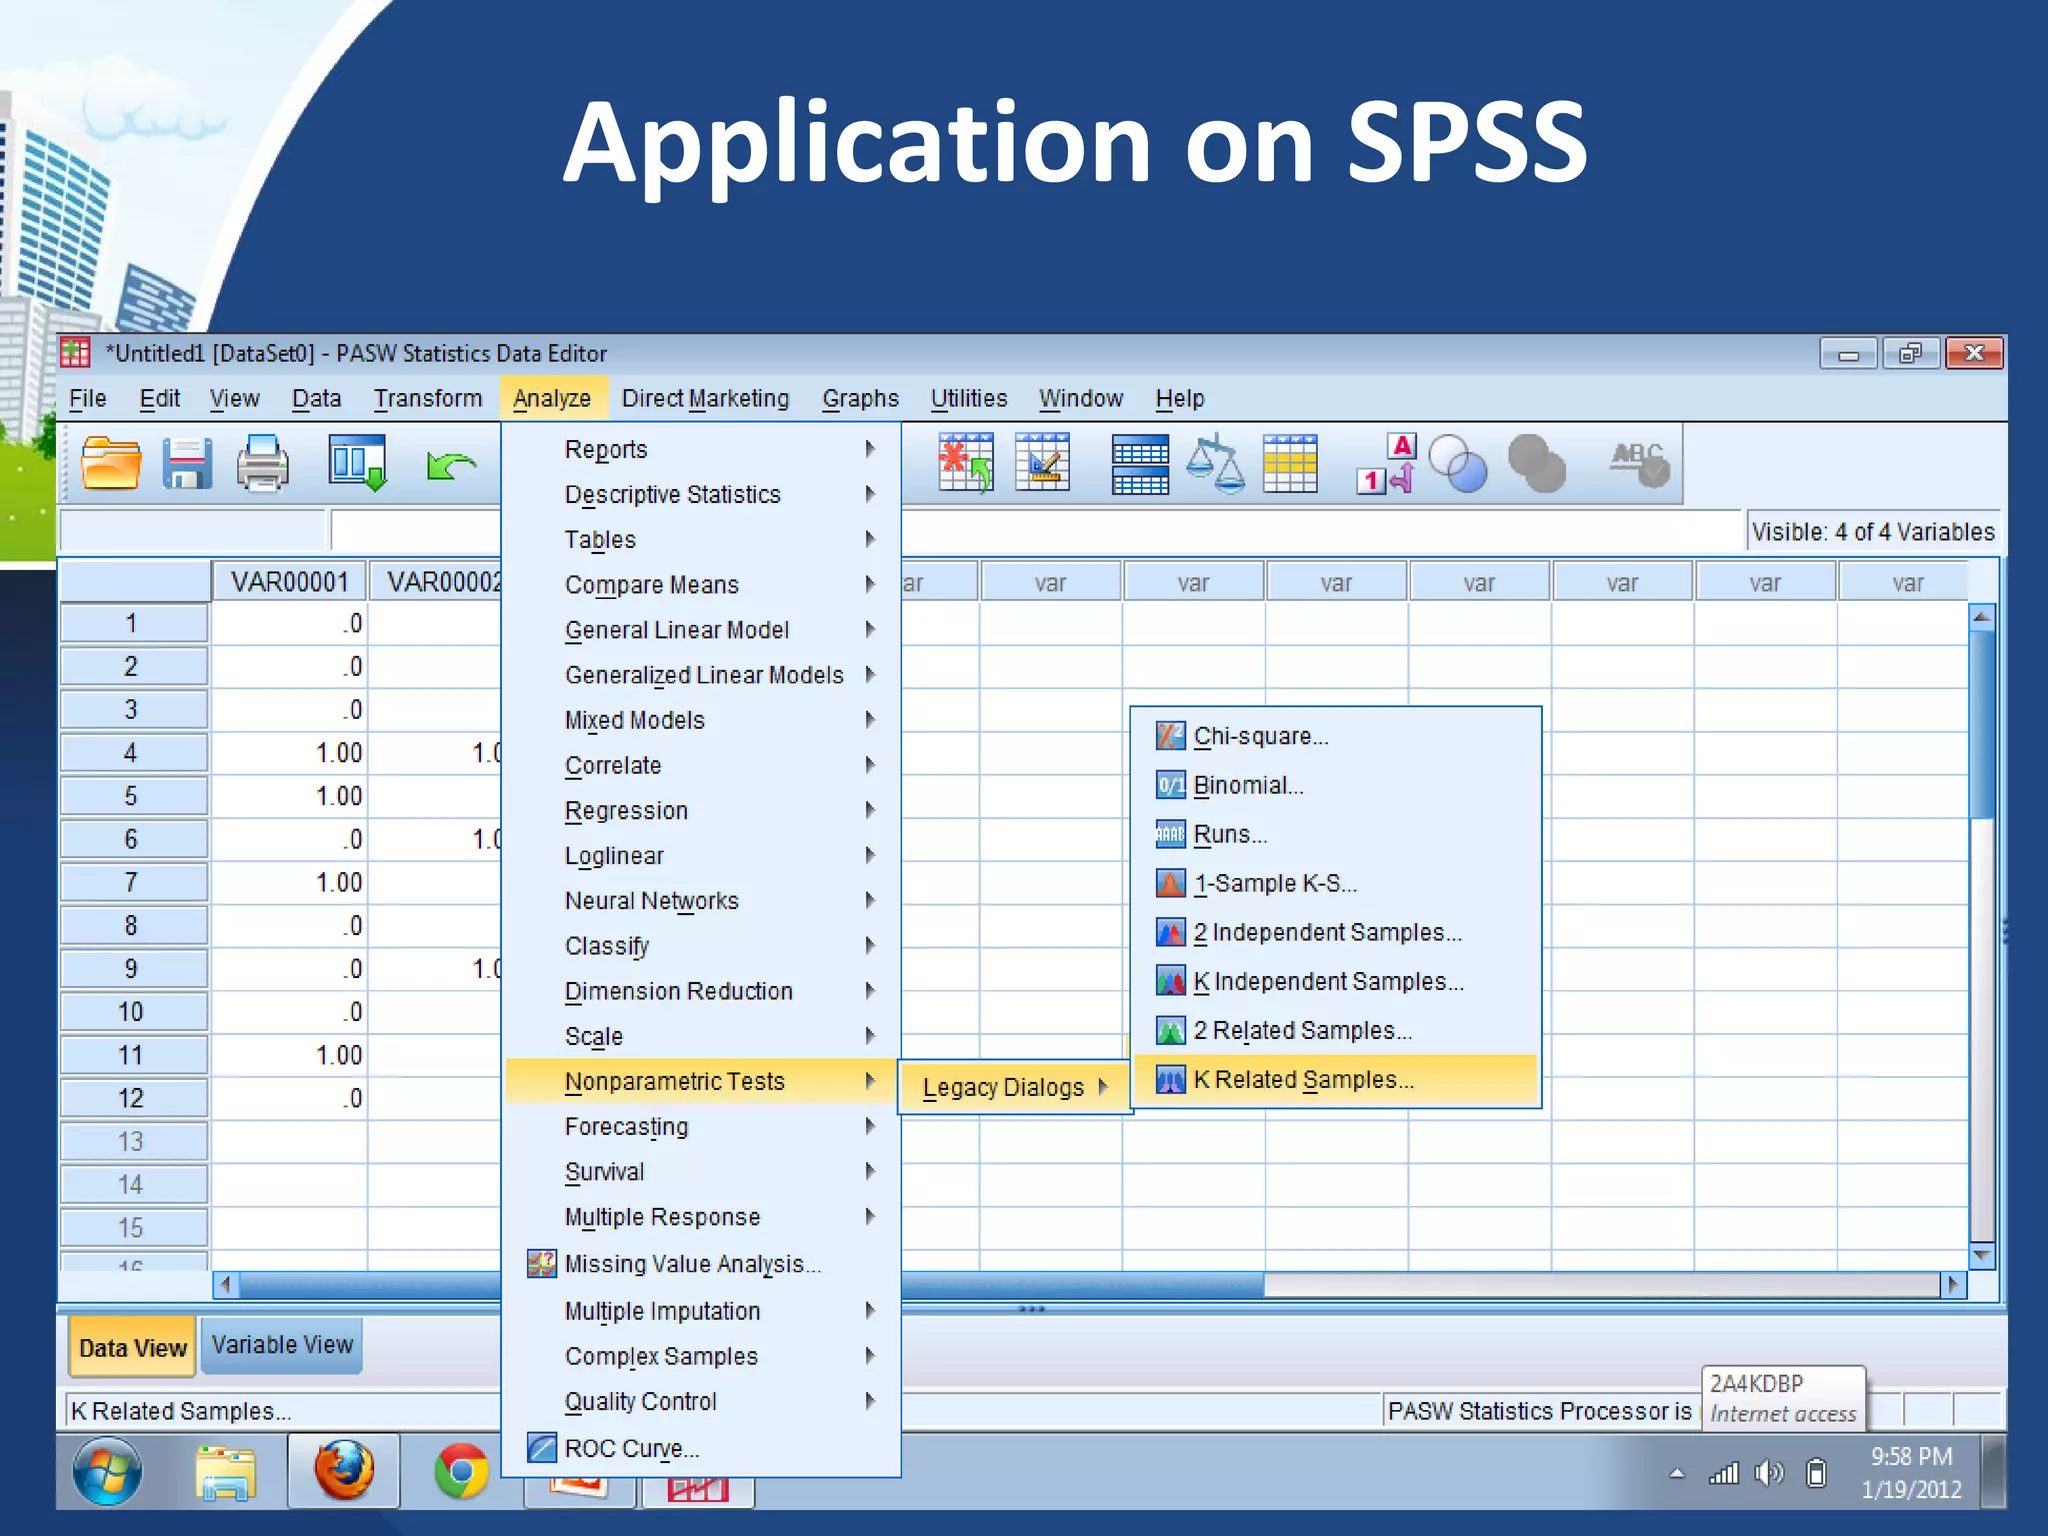Image resolution: width=2048 pixels, height=1536 pixels.
Task: Expand the Reports submenu
Action: pyautogui.click(x=702, y=449)
